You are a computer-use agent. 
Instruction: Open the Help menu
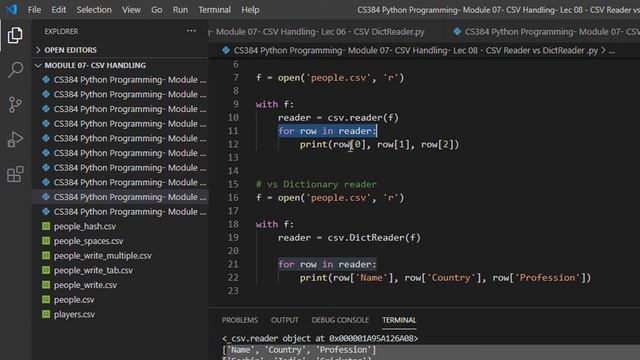click(250, 9)
